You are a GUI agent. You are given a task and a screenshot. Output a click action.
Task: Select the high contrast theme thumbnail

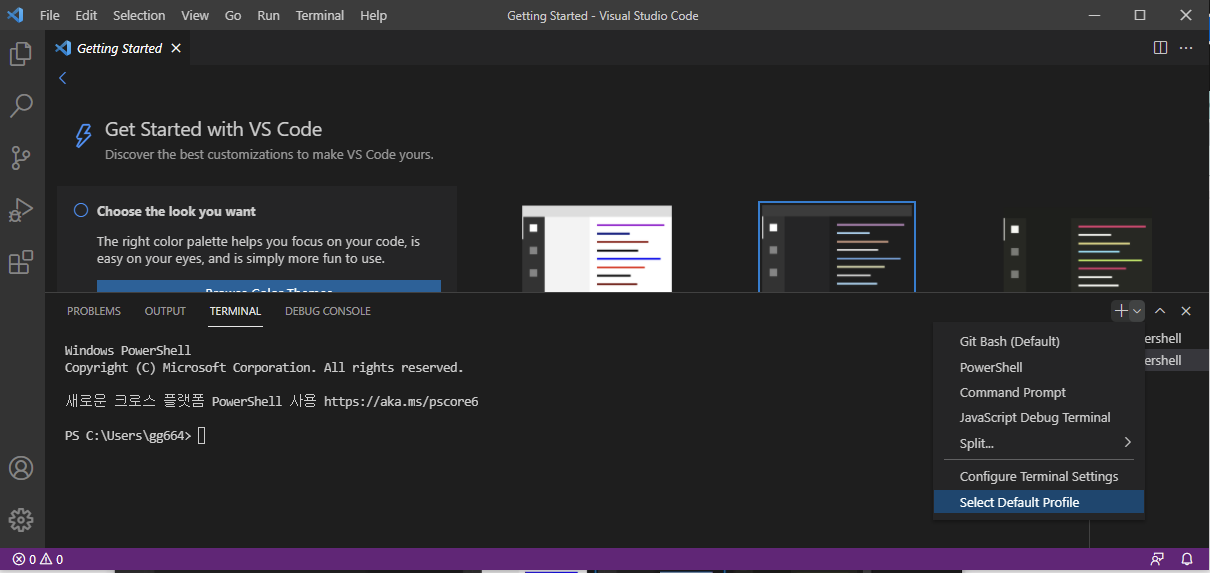click(1077, 255)
